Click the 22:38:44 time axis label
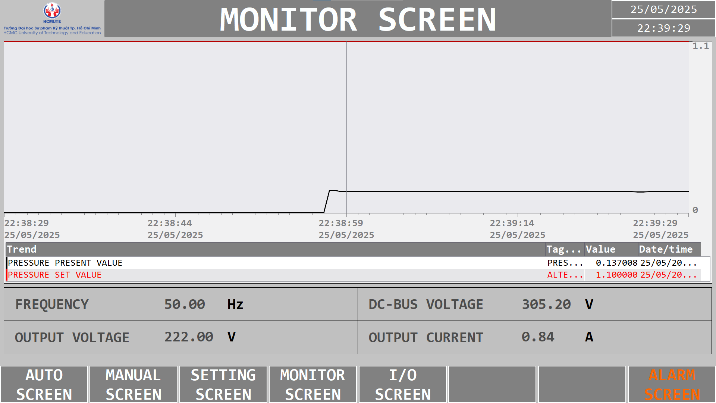The width and height of the screenshot is (716, 403). [x=169, y=223]
